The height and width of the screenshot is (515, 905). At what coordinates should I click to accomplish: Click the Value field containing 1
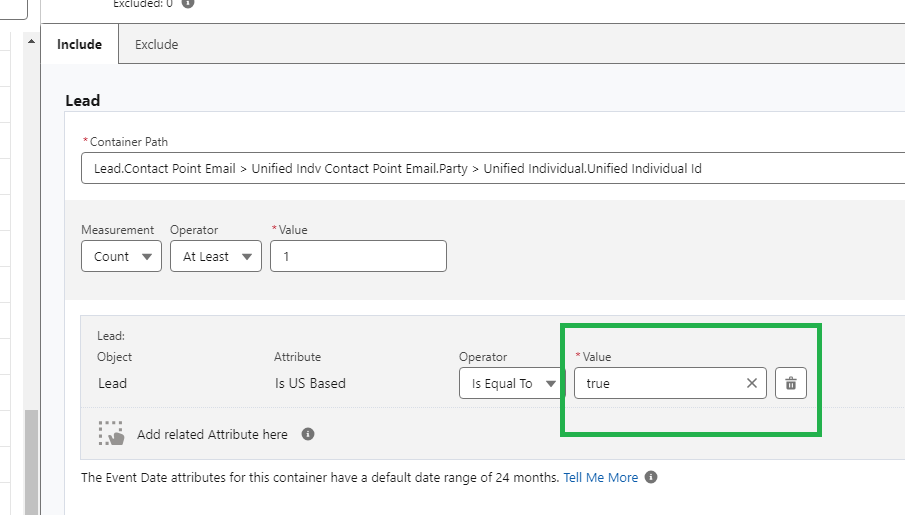tap(358, 256)
